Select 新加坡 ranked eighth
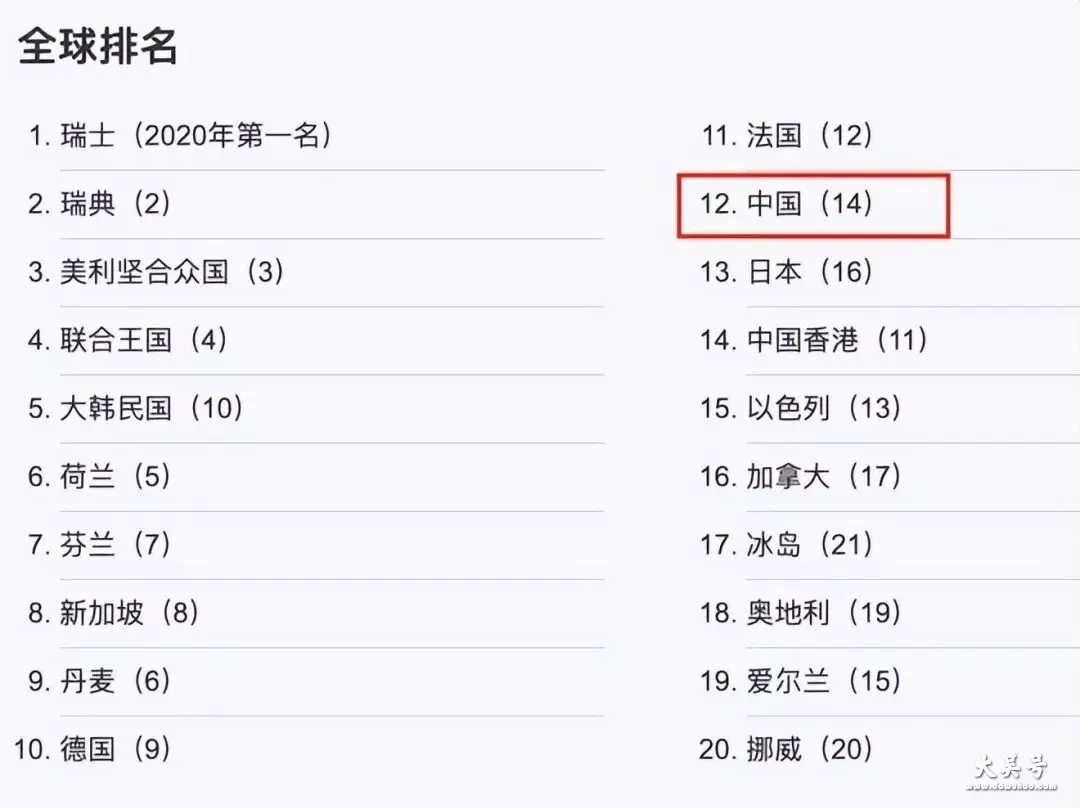This screenshot has width=1080, height=808. tap(114, 612)
